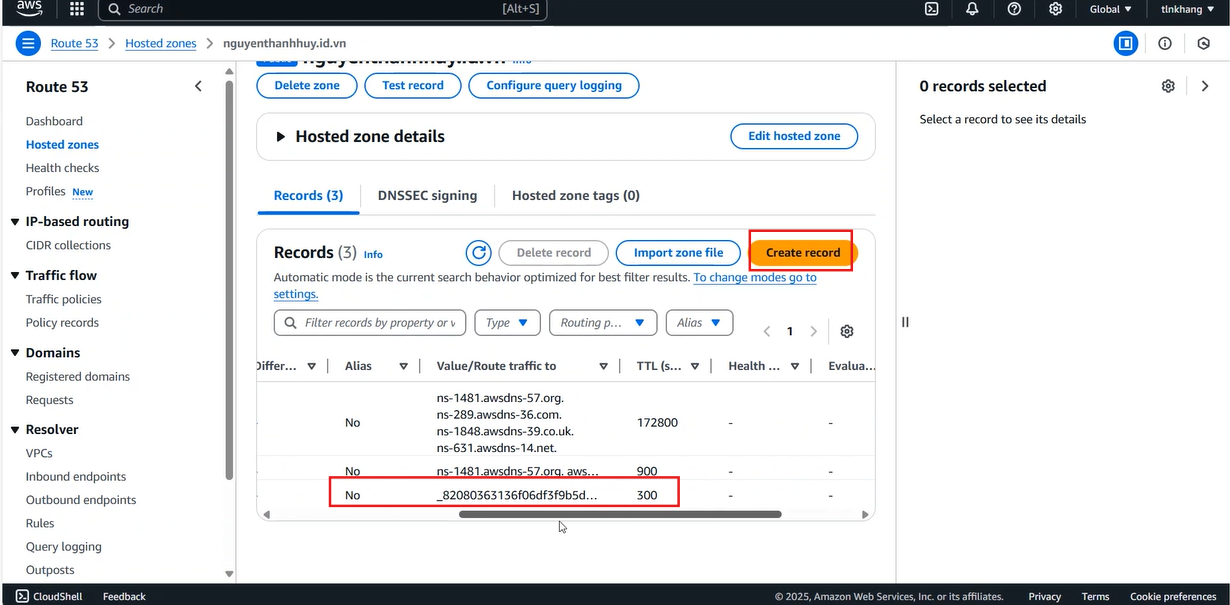
Task: Collapse the IP-based routing section
Action: pos(15,222)
